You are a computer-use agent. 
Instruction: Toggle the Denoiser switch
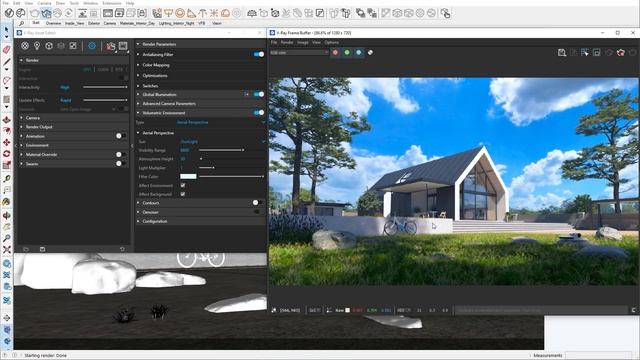click(x=257, y=212)
